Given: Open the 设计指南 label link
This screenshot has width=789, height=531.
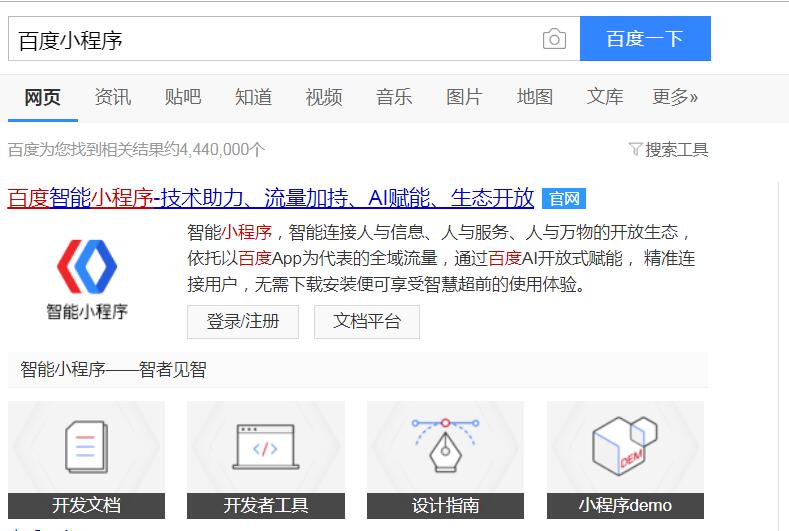Looking at the screenshot, I should [x=445, y=506].
